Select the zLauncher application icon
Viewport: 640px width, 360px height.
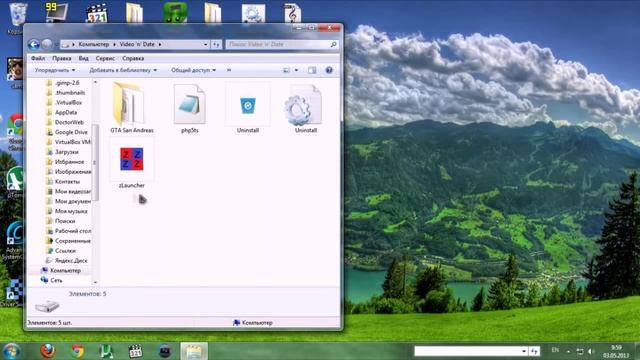[132, 163]
